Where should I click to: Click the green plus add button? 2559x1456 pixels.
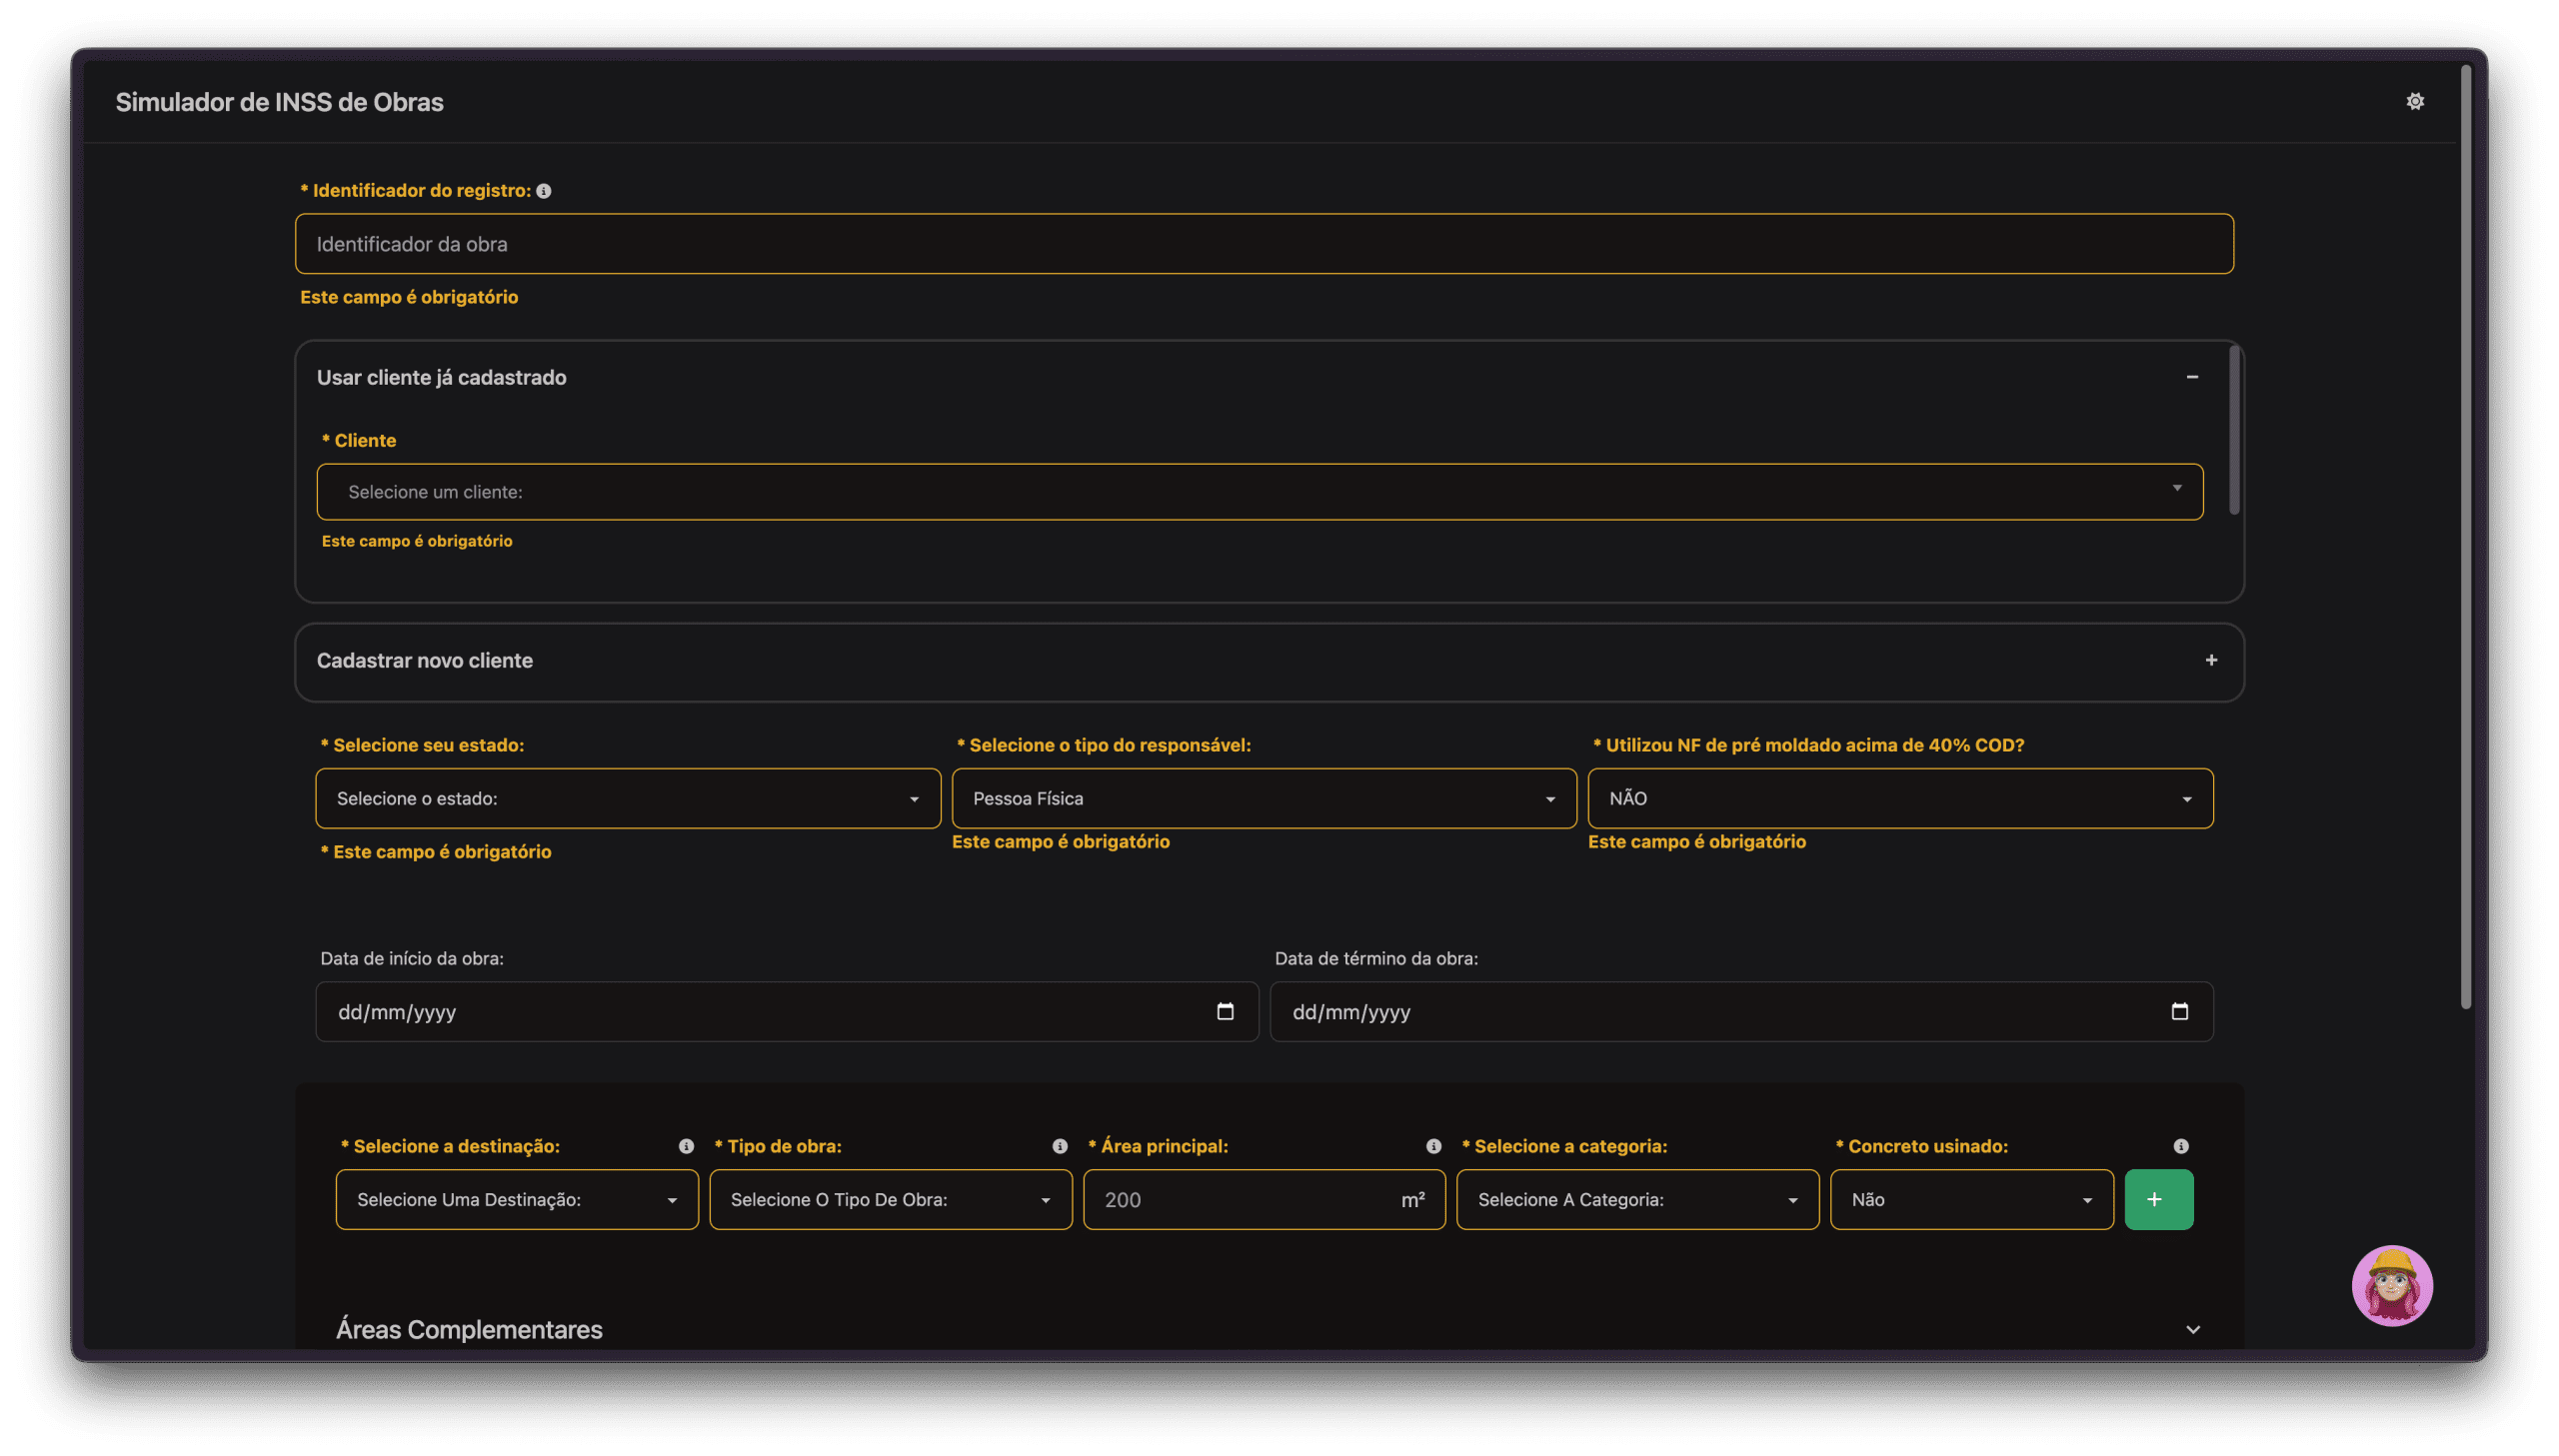coord(2158,1199)
